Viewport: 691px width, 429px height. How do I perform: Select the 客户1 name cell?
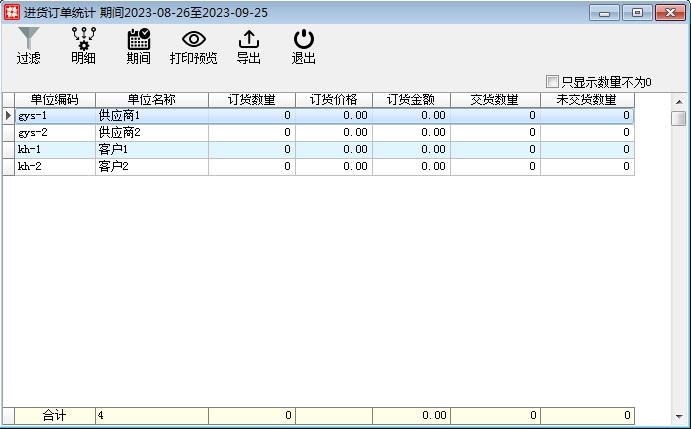coord(151,150)
